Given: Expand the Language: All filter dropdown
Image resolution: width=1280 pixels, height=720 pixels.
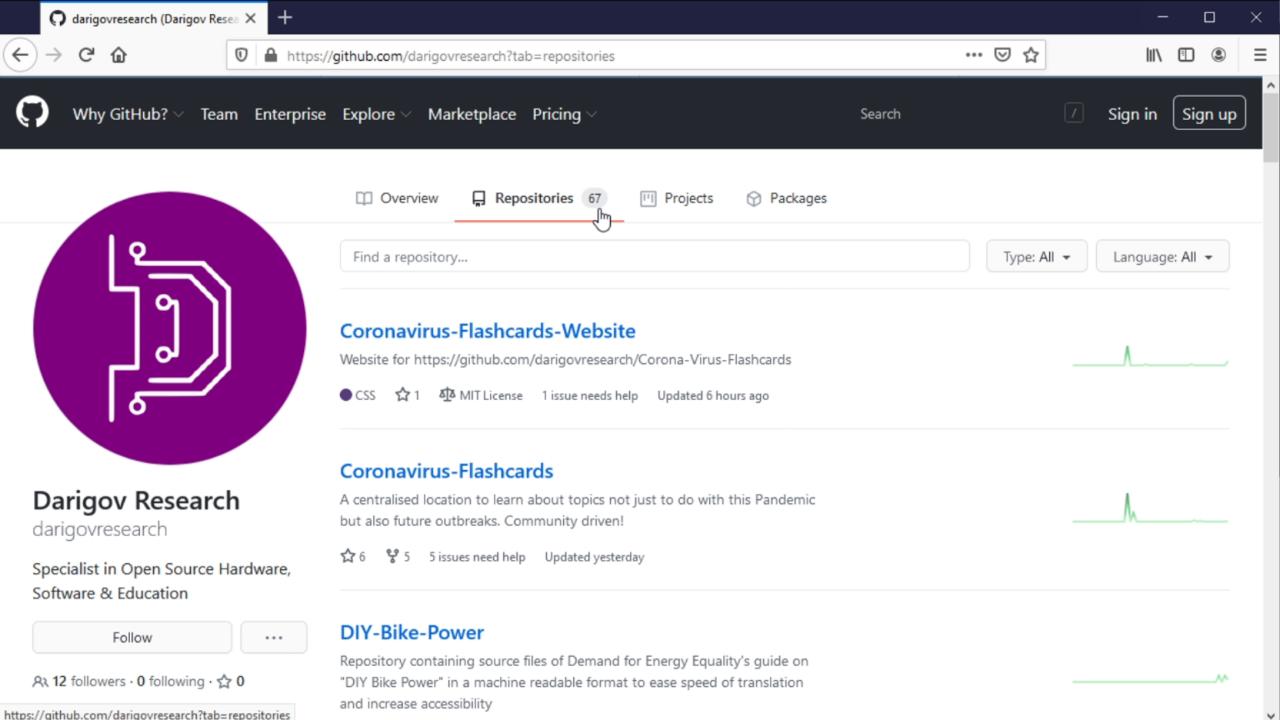Looking at the screenshot, I should [x=1162, y=257].
